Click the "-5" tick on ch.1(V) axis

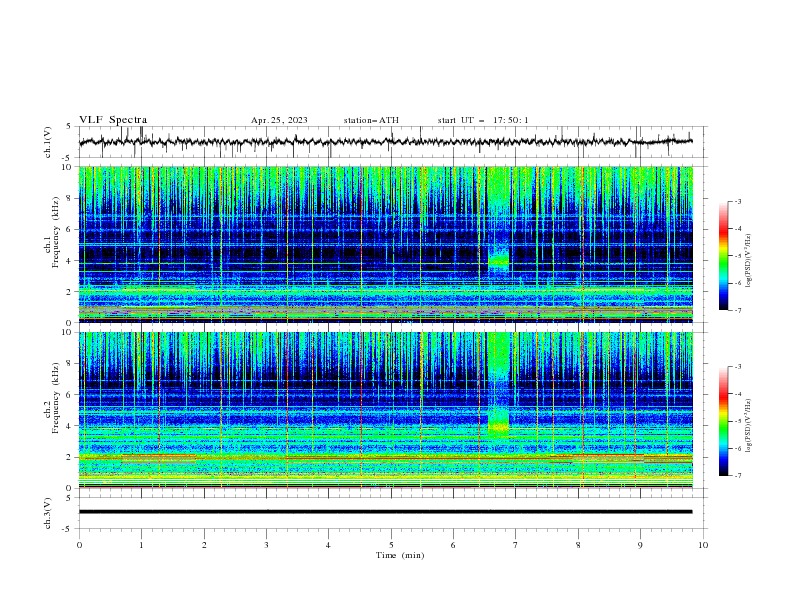tap(68, 158)
